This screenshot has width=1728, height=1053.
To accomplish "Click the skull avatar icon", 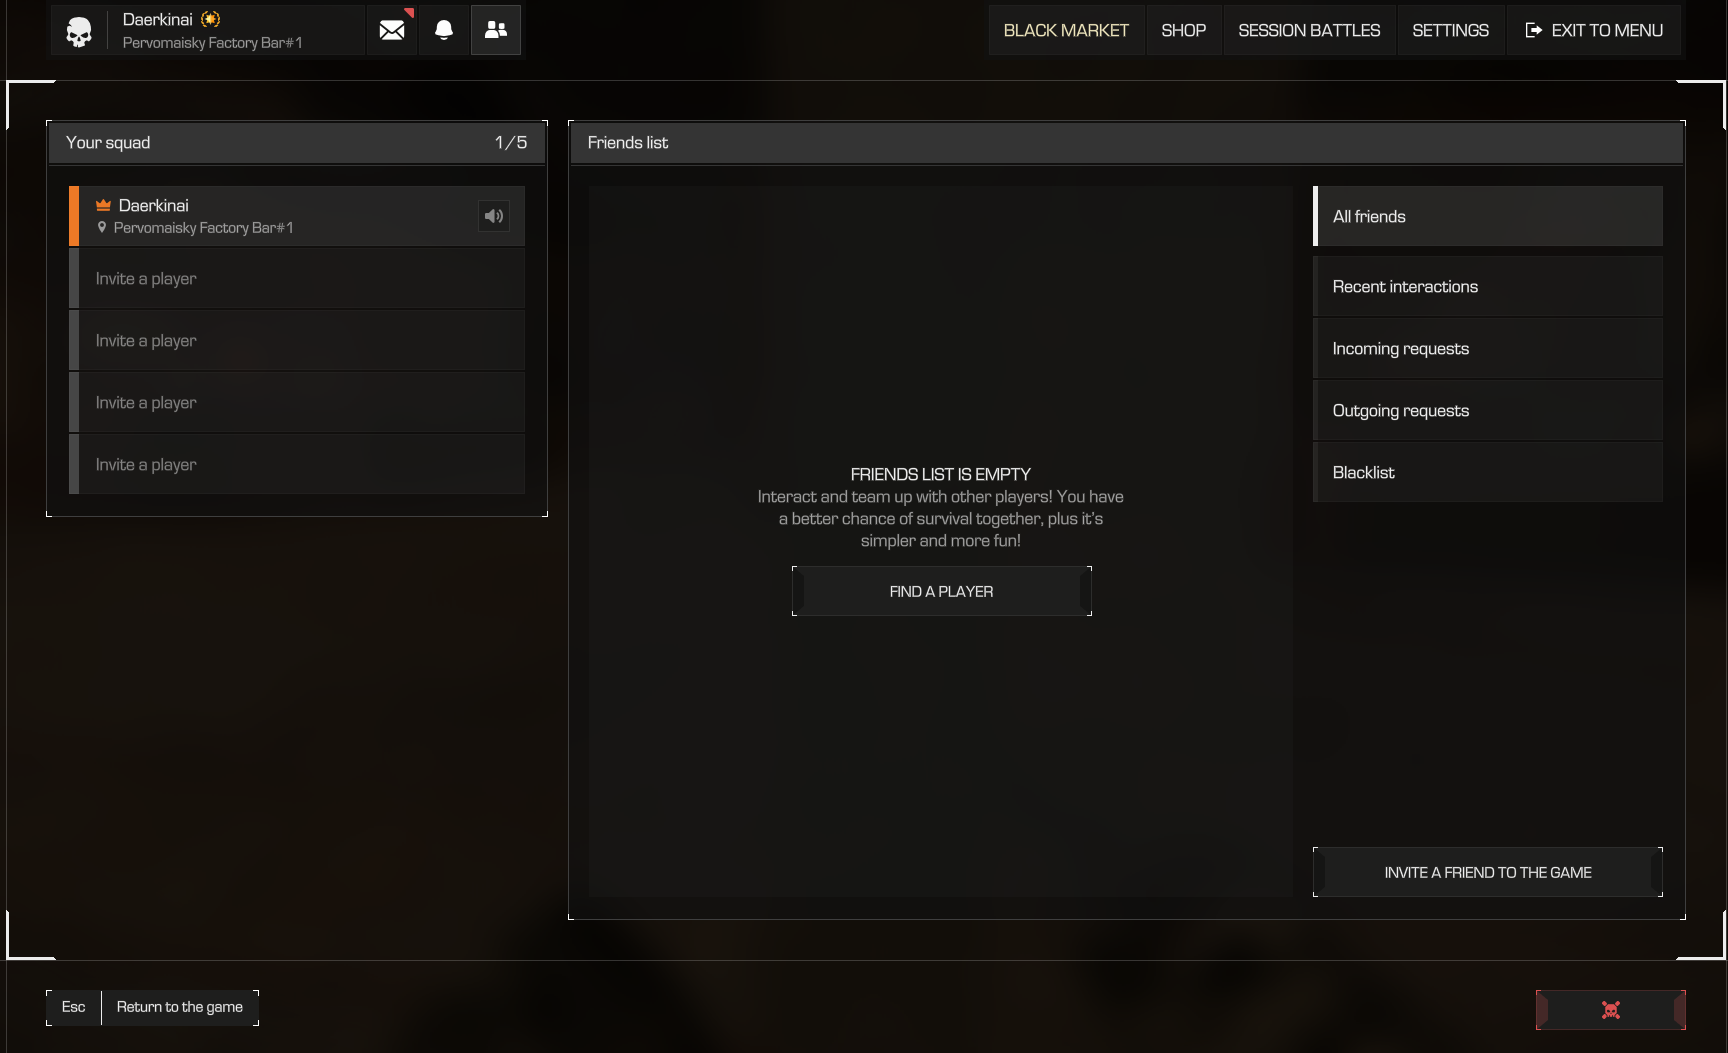I will click(x=79, y=31).
